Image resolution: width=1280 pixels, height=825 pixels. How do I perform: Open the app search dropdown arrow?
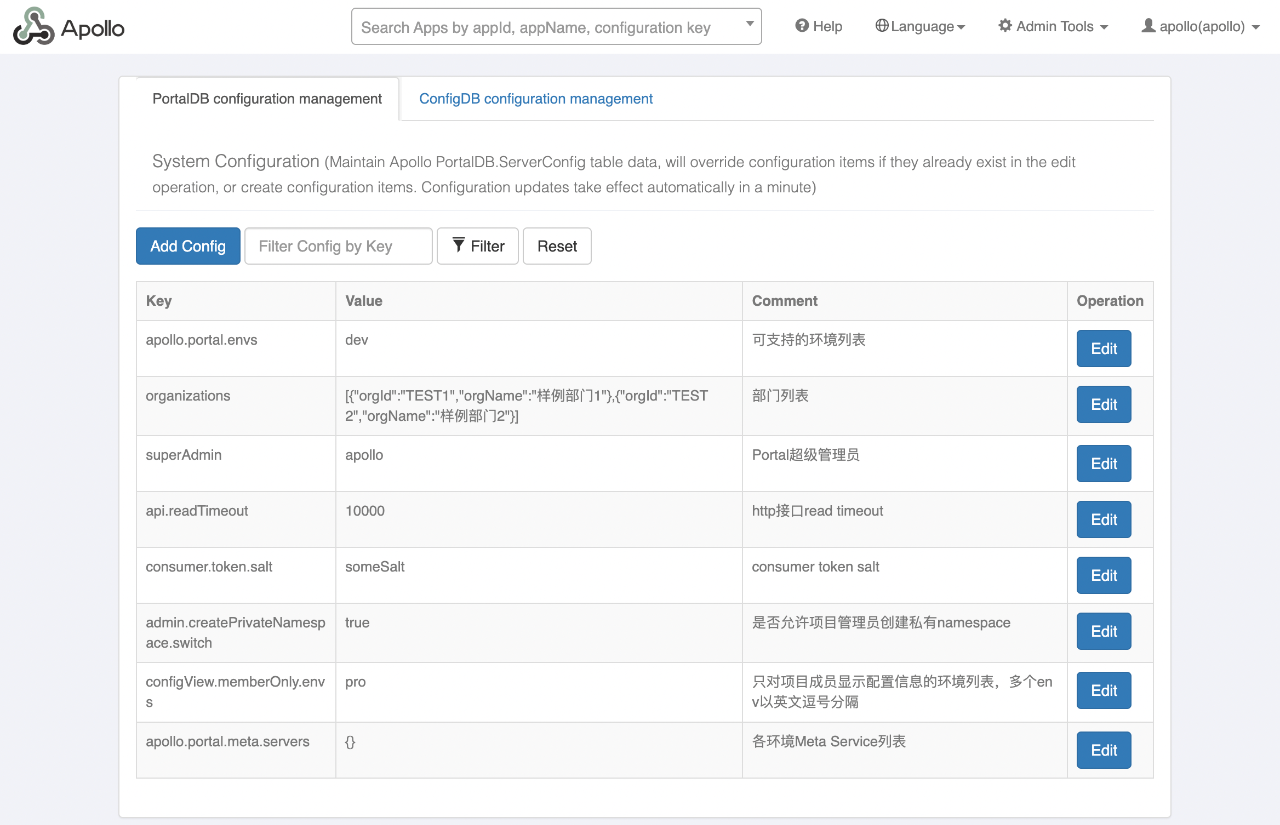pyautogui.click(x=750, y=25)
